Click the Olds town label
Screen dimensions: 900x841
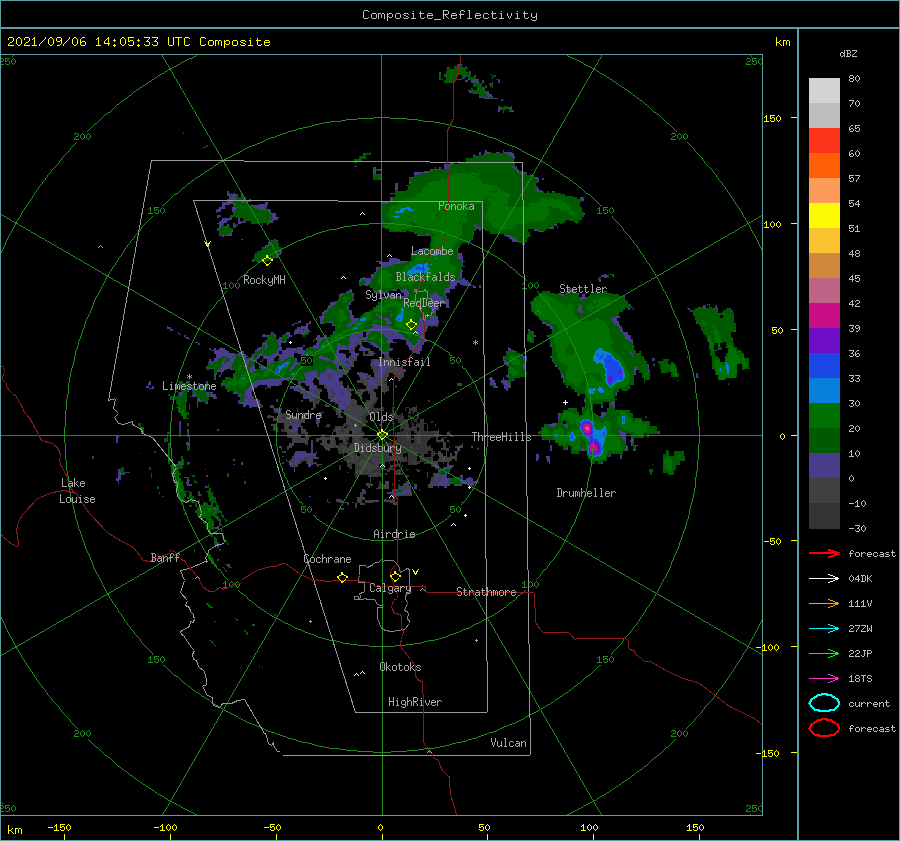pyautogui.click(x=381, y=417)
